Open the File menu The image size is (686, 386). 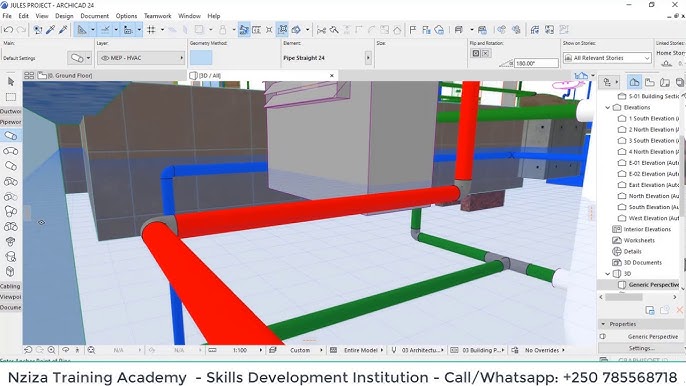pyautogui.click(x=7, y=16)
